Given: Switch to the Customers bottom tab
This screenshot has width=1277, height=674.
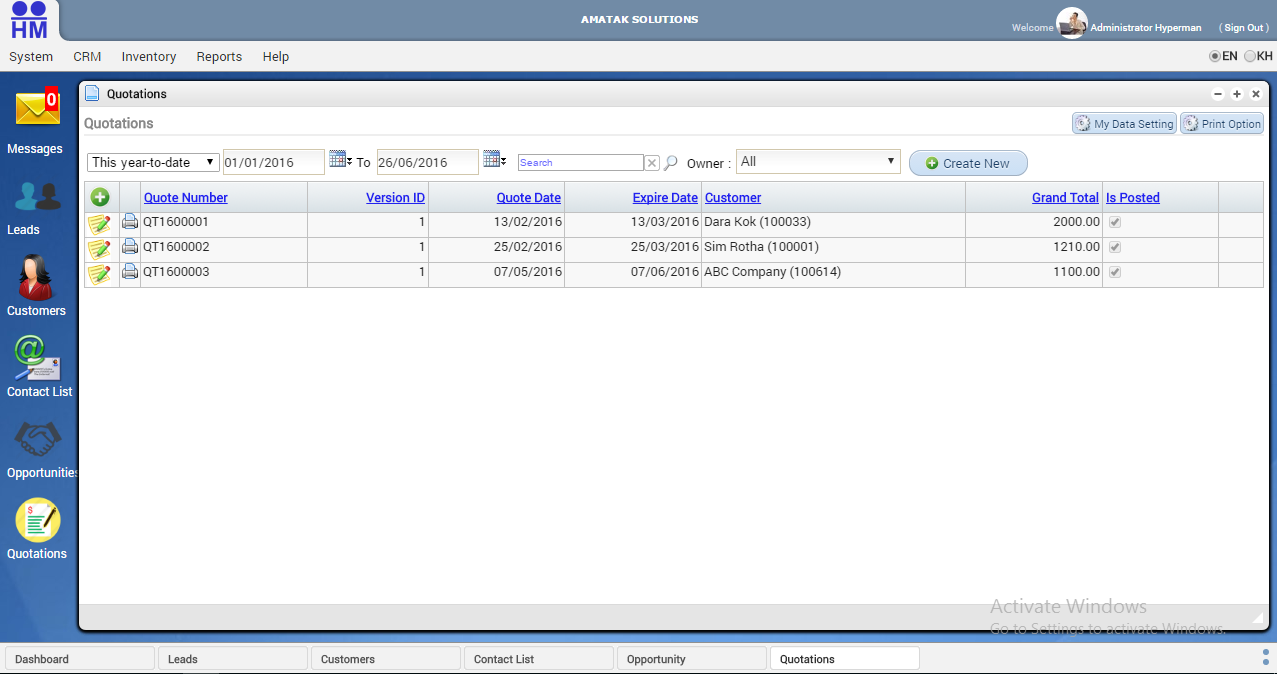Looking at the screenshot, I should [386, 659].
